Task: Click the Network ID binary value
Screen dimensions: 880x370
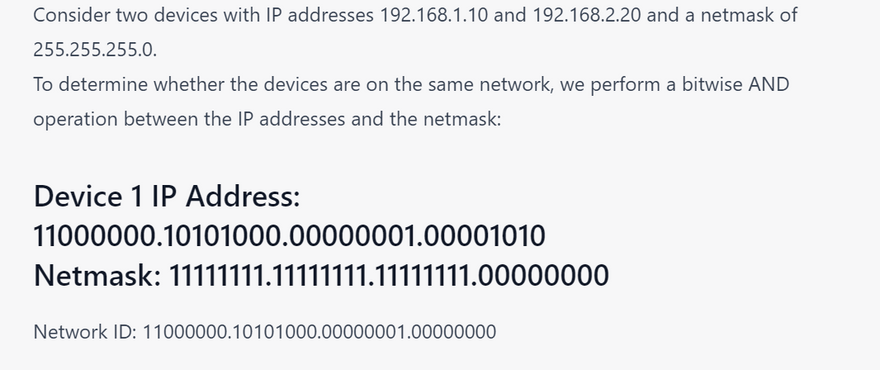Action: (x=320, y=332)
